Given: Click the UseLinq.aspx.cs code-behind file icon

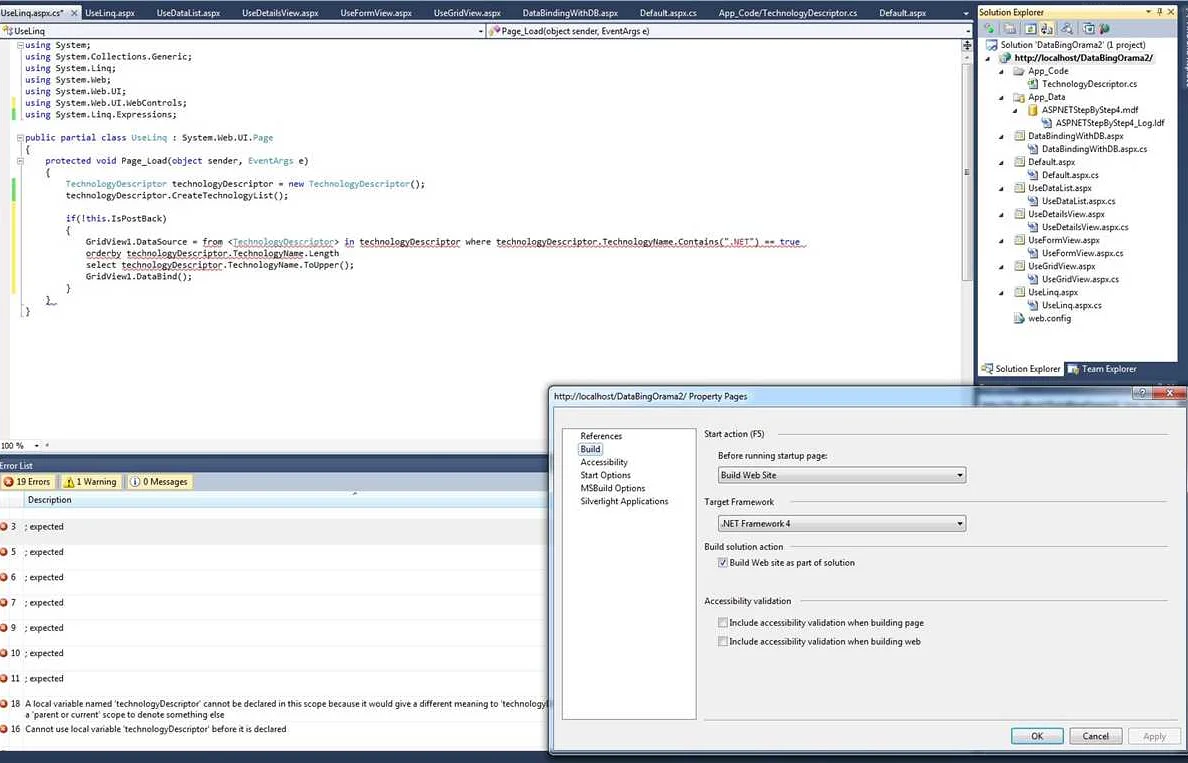Looking at the screenshot, I should click(1033, 305).
